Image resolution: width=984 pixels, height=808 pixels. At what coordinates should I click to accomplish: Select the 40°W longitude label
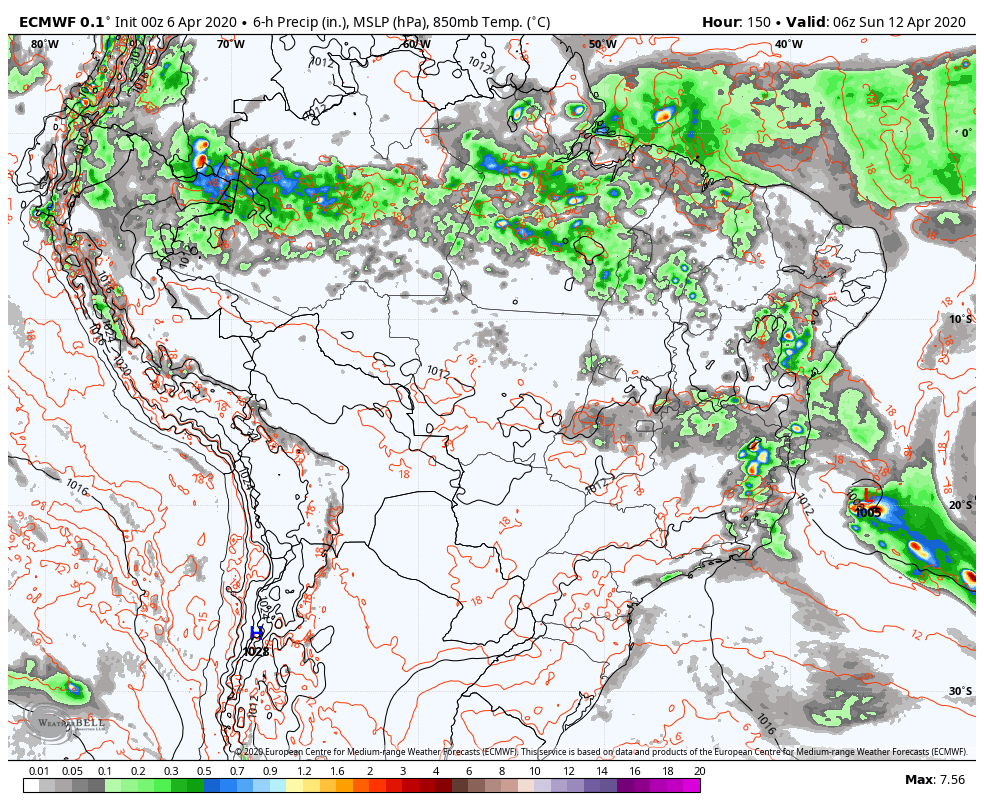[788, 44]
